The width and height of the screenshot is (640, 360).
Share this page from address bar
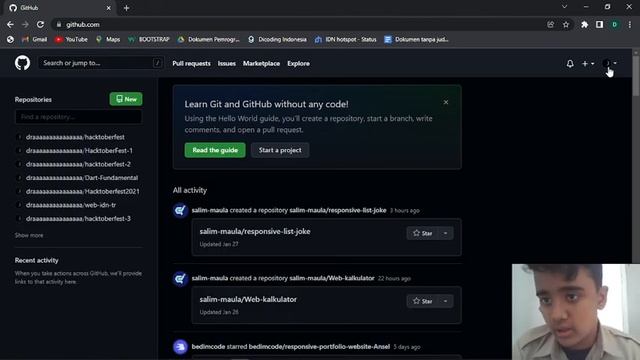click(551, 24)
